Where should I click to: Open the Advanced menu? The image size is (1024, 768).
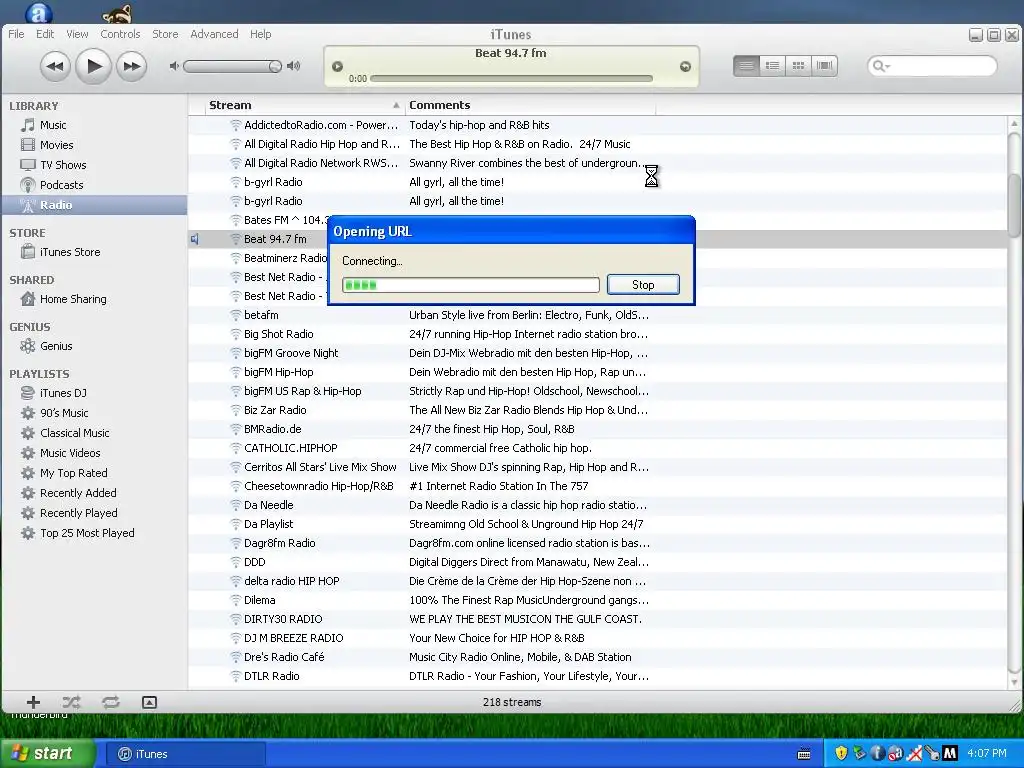(214, 34)
